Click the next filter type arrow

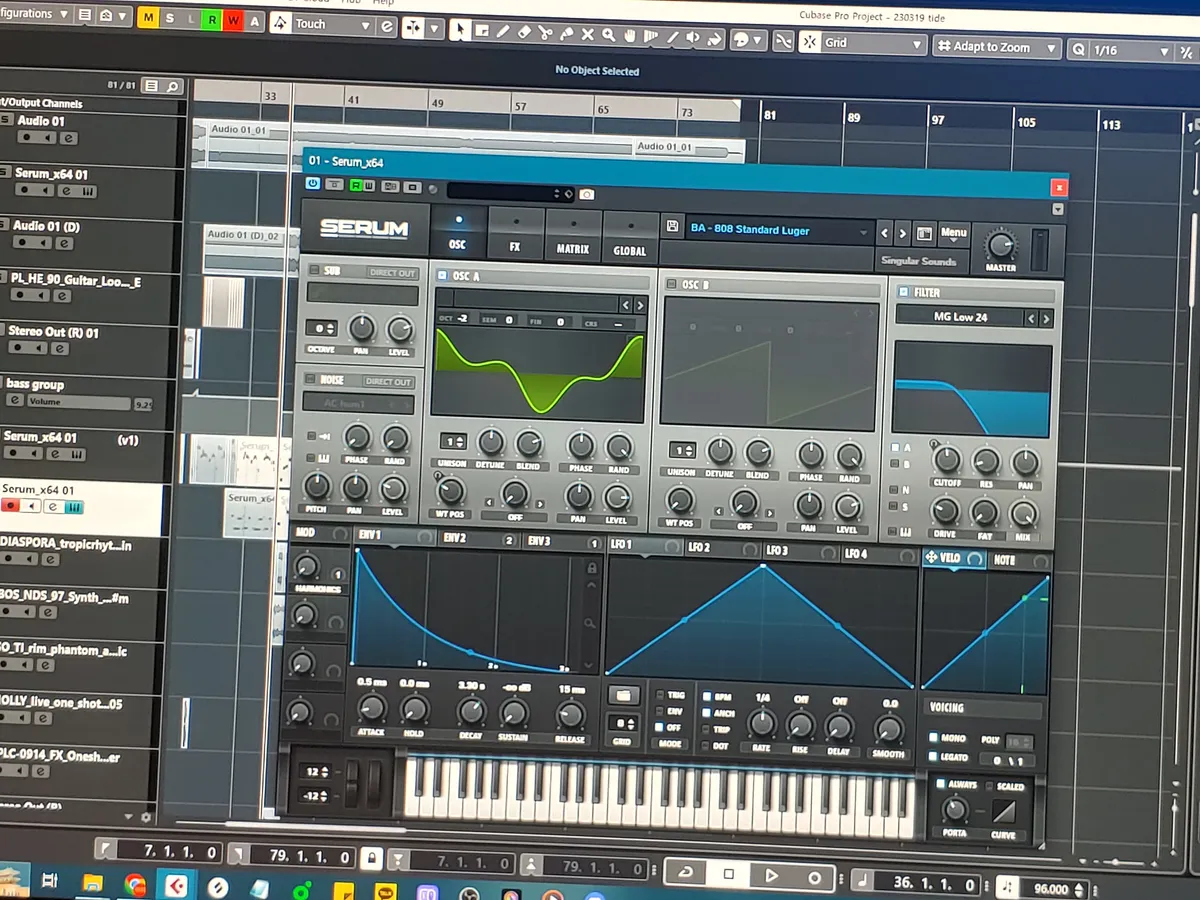coord(1046,319)
